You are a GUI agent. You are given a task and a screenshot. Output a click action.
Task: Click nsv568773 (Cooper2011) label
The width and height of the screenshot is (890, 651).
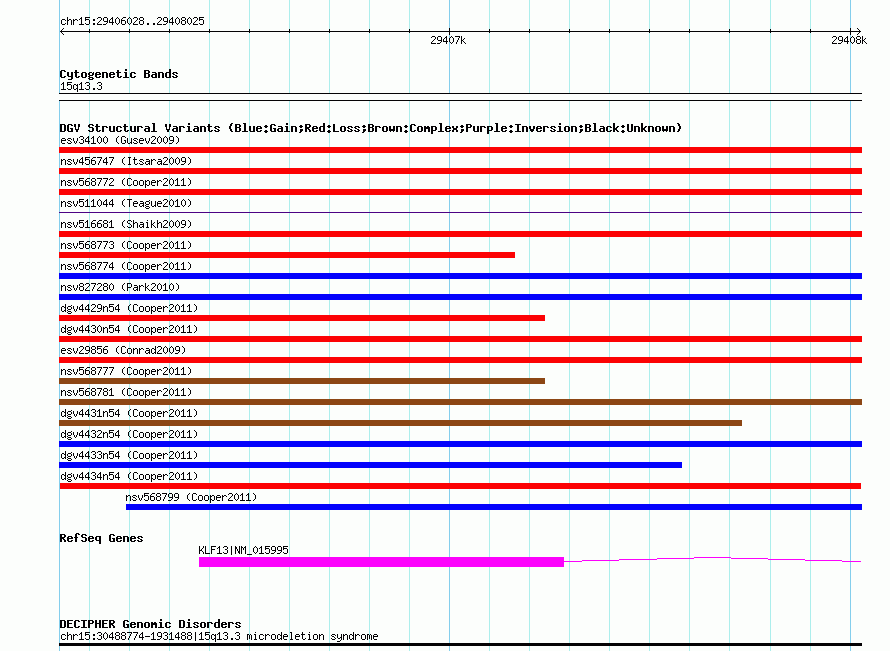click(126, 245)
